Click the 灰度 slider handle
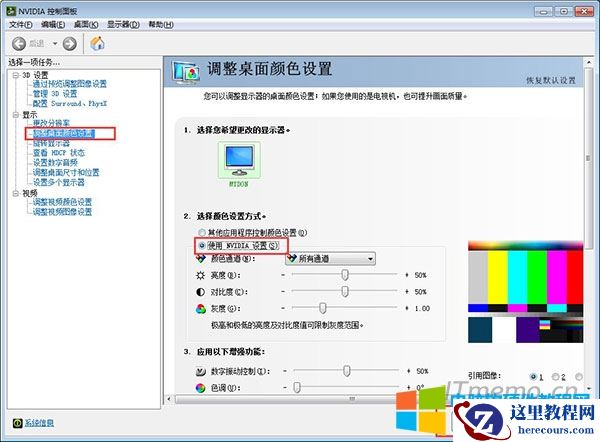This screenshot has width=600, height=442. coord(323,308)
